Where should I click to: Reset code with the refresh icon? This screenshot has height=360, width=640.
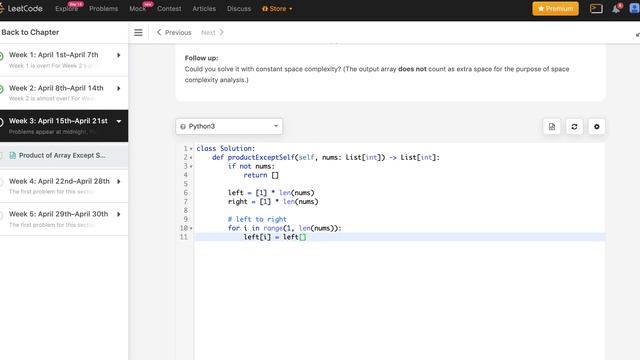pos(574,127)
